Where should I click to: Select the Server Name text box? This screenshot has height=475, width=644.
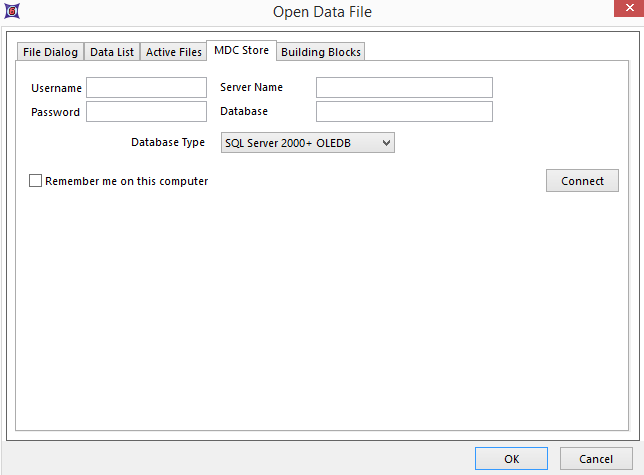[x=404, y=88]
